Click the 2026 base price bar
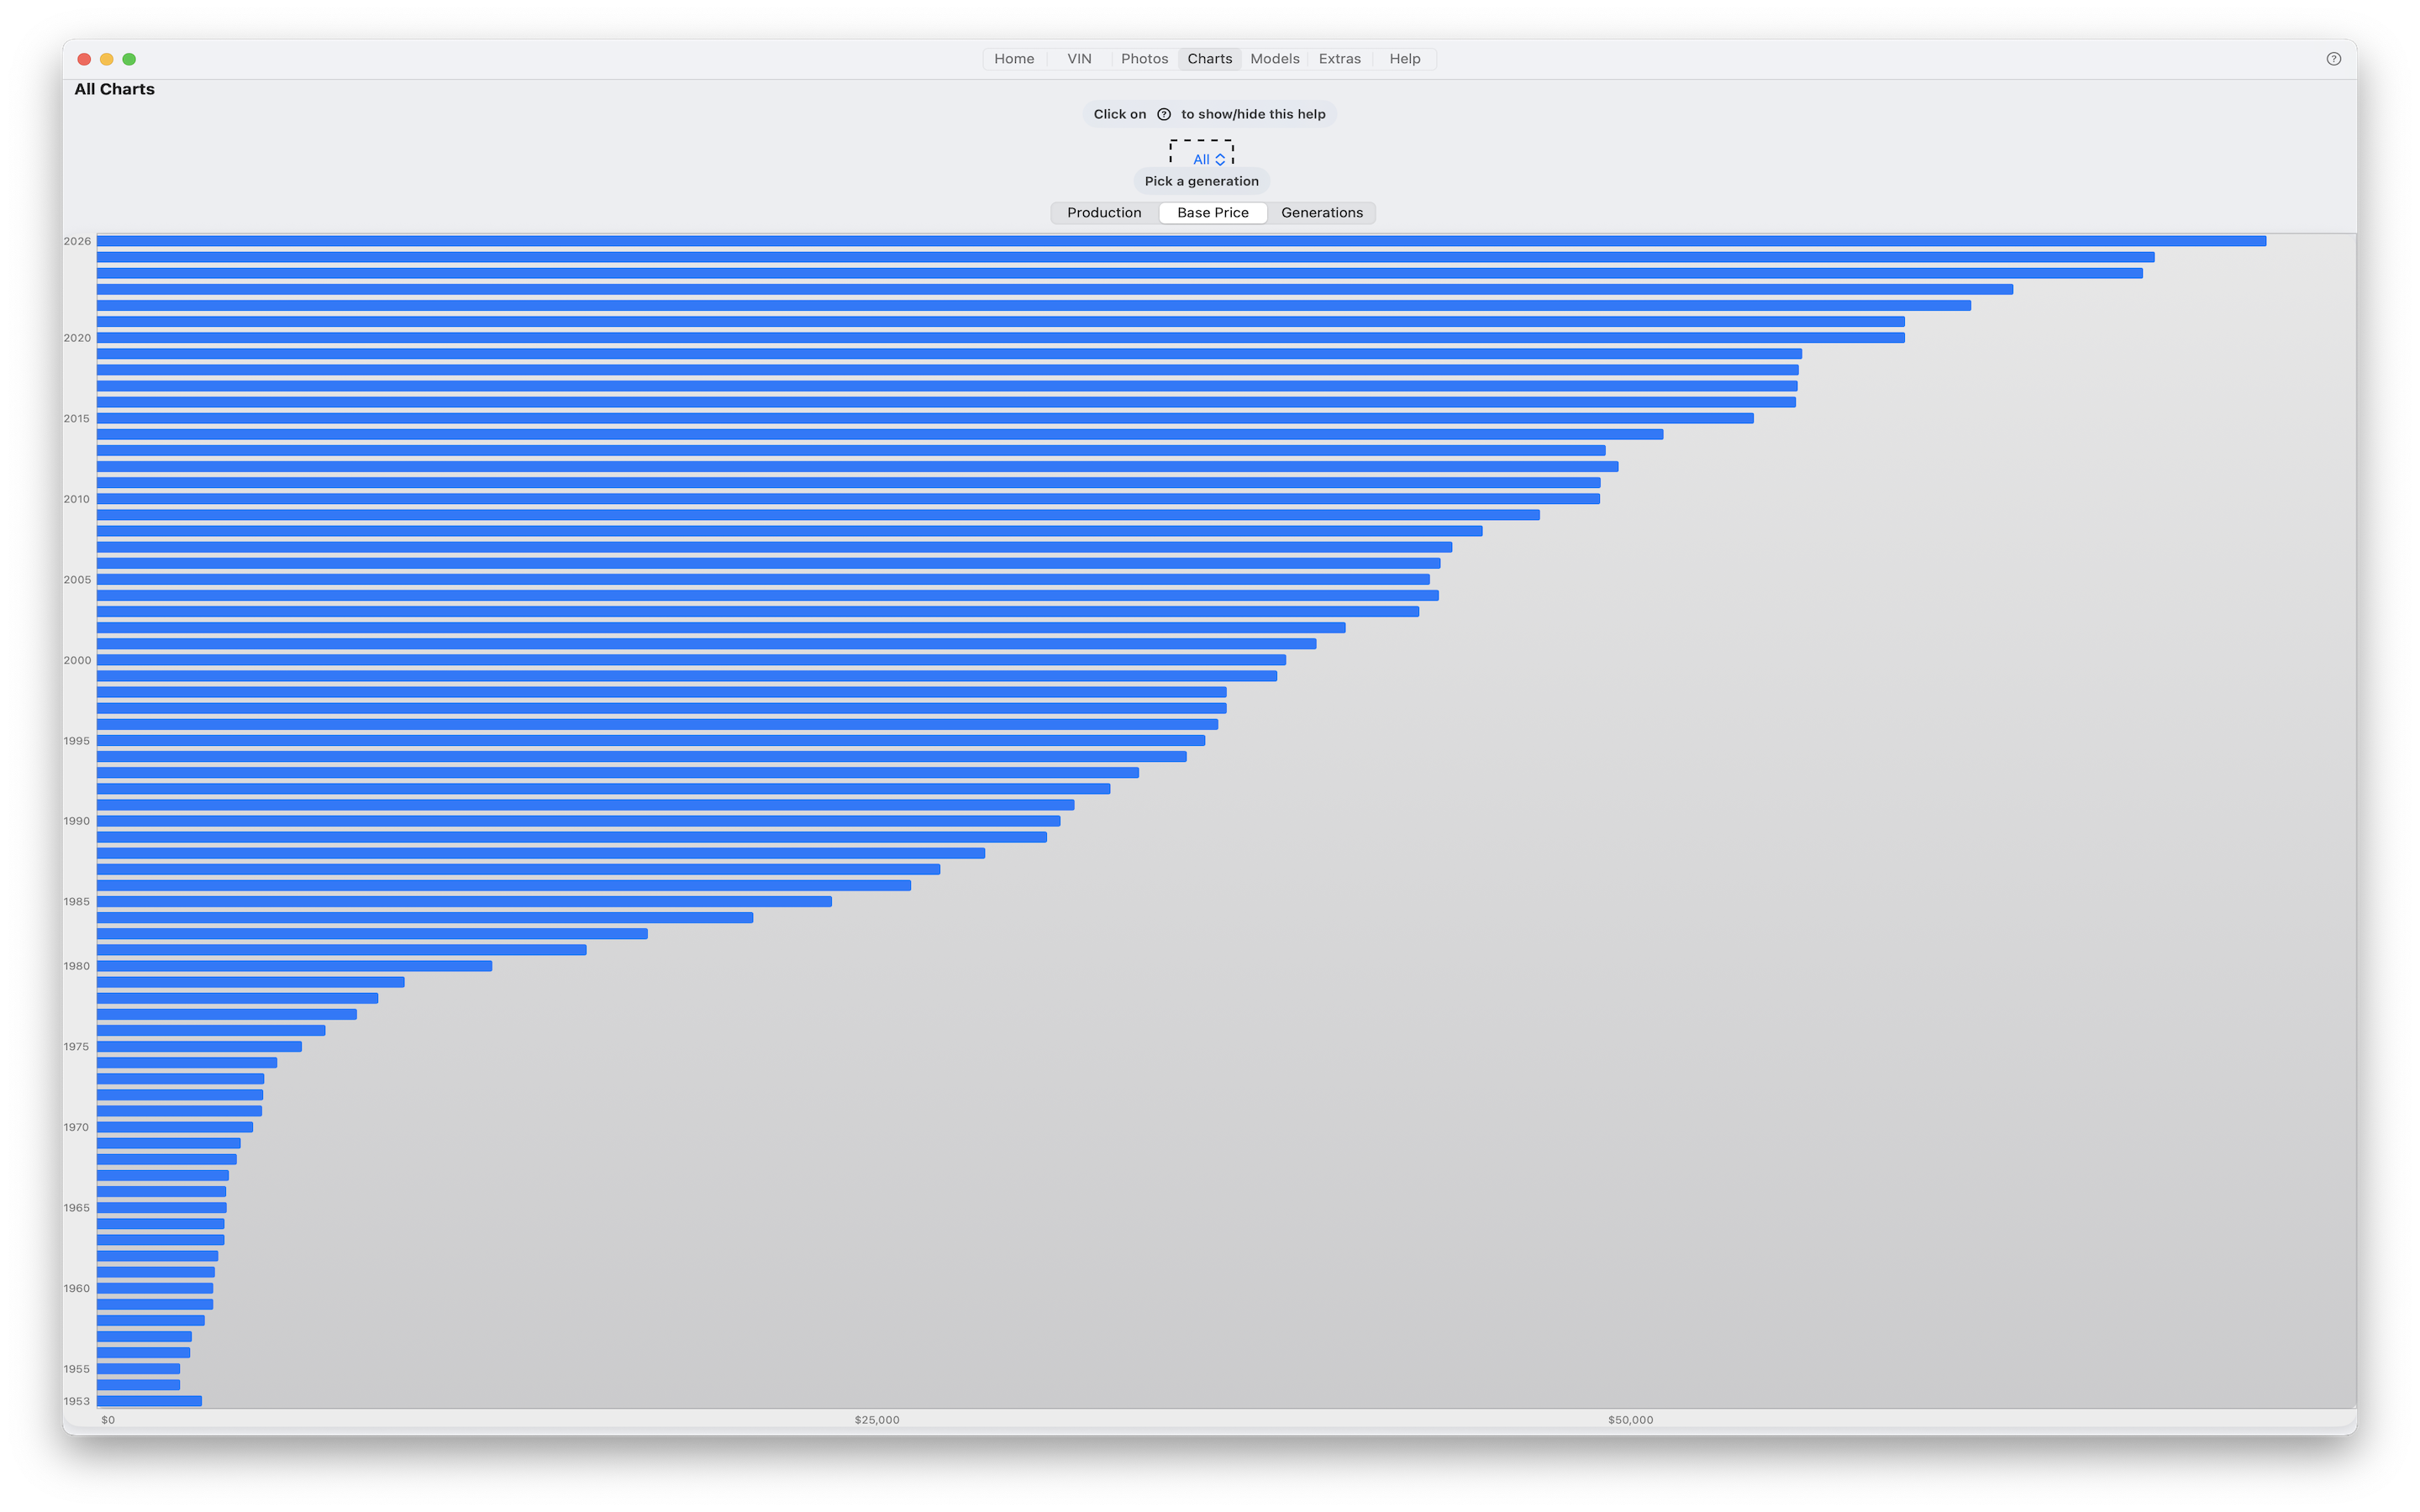This screenshot has width=2420, height=1512. [x=1180, y=241]
